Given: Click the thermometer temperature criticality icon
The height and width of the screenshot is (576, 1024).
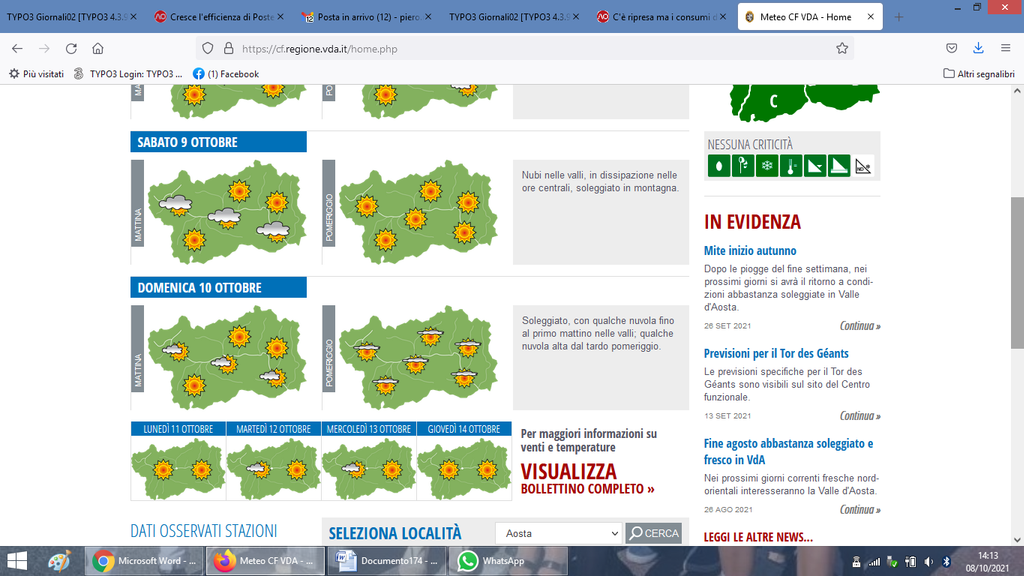Looking at the screenshot, I should tap(791, 166).
